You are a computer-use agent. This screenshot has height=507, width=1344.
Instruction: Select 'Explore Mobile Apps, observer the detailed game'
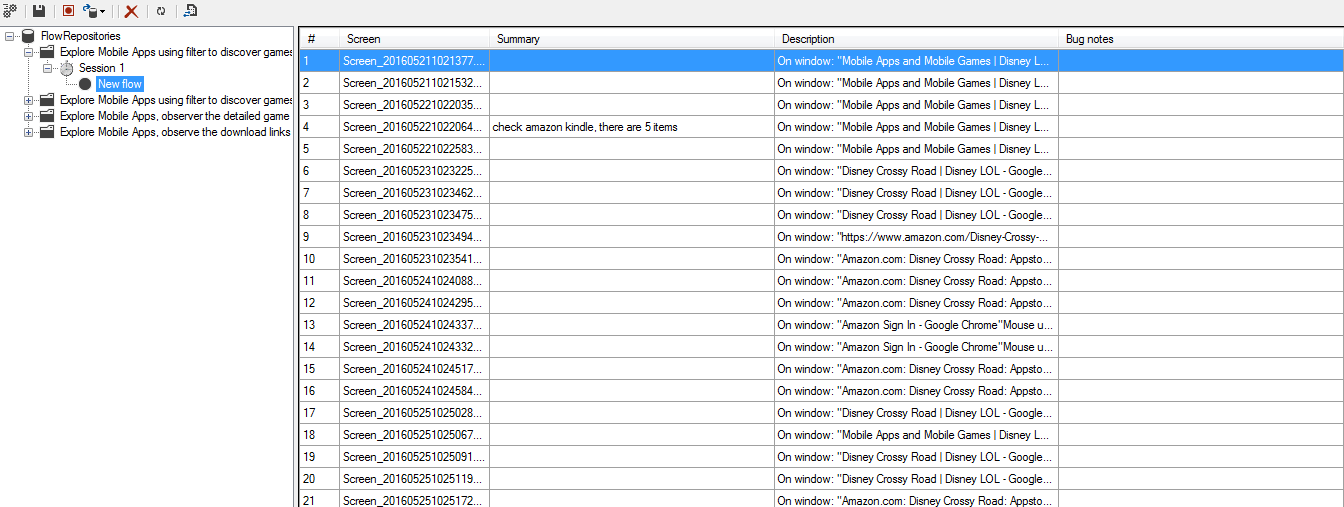click(x=175, y=116)
